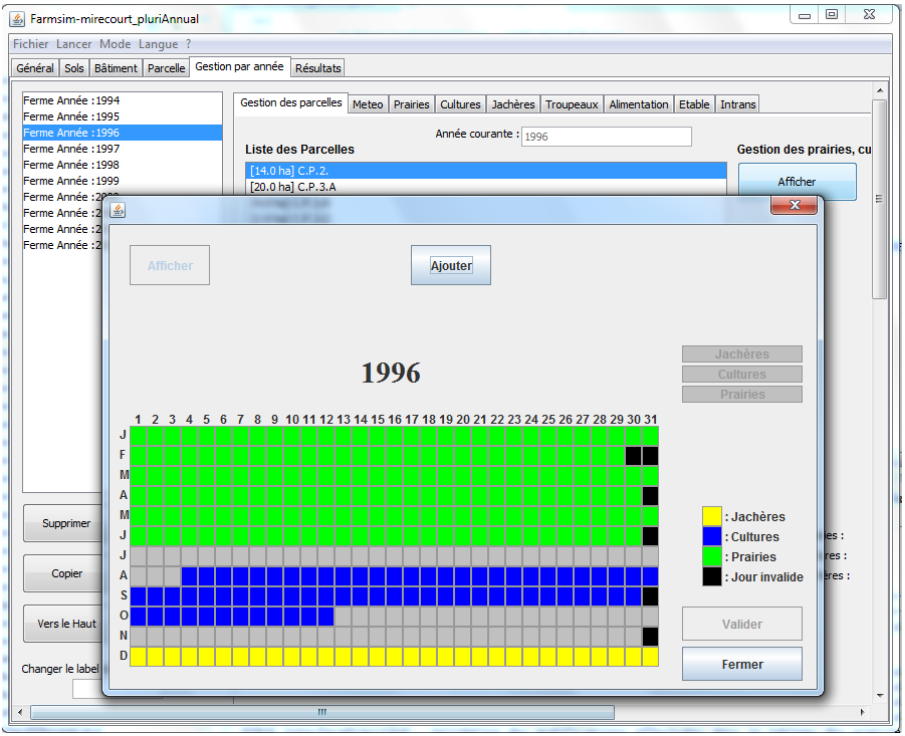The image size is (905, 736).
Task: Click the Supprimer button
Action: [63, 524]
